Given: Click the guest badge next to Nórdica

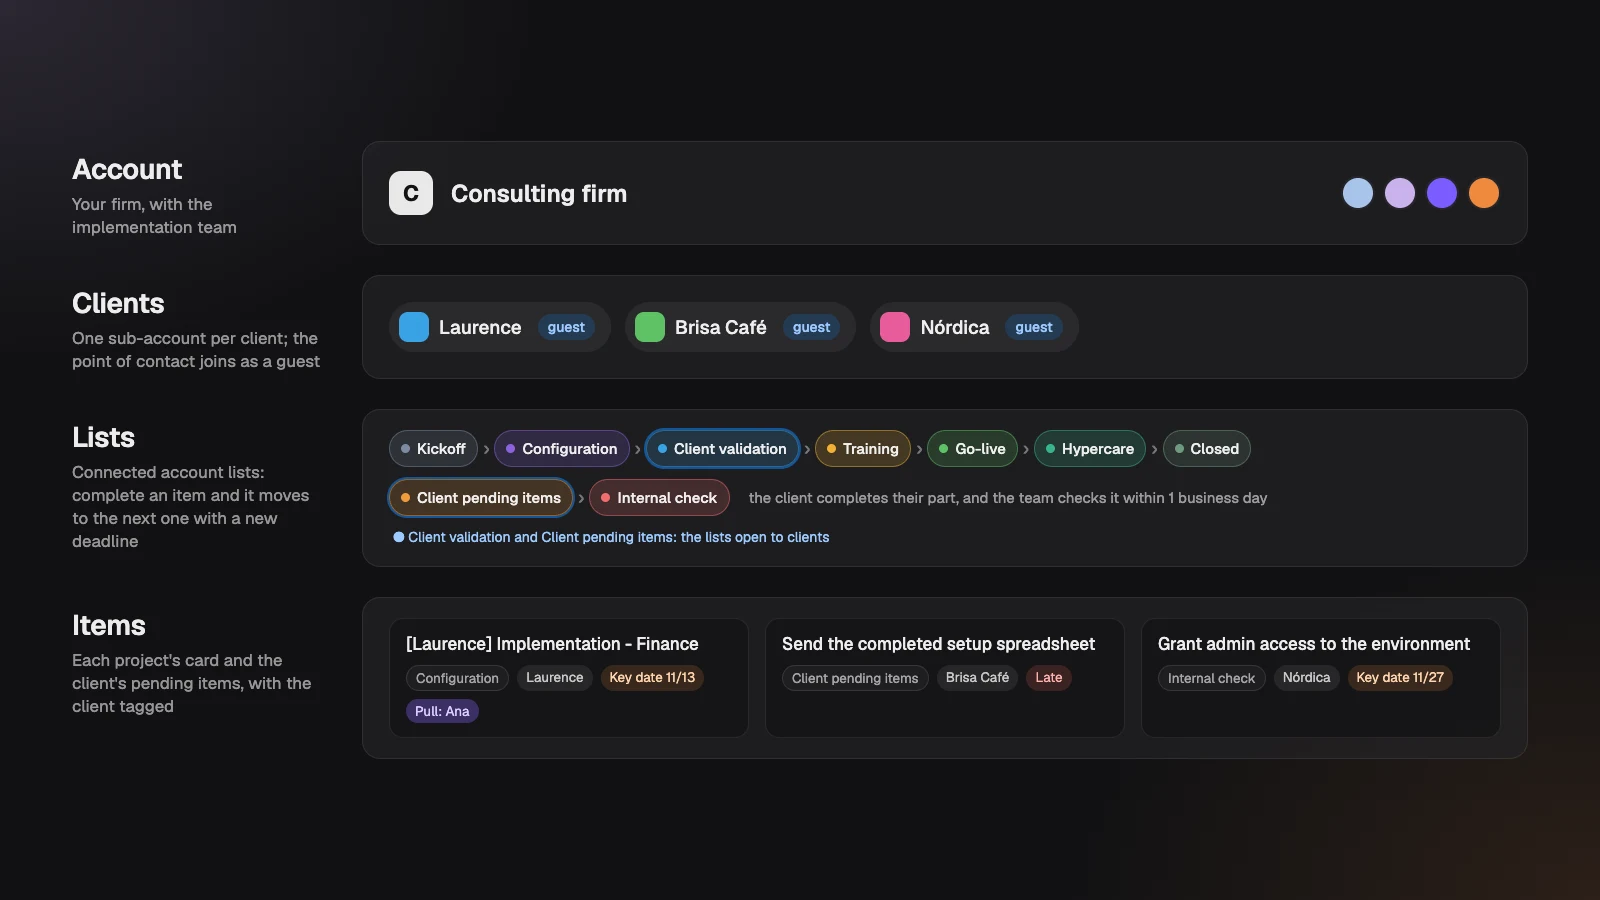Looking at the screenshot, I should (x=1034, y=327).
